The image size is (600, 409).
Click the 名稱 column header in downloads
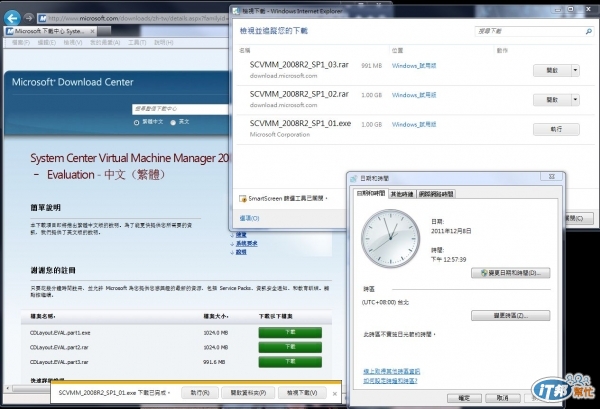(245, 51)
